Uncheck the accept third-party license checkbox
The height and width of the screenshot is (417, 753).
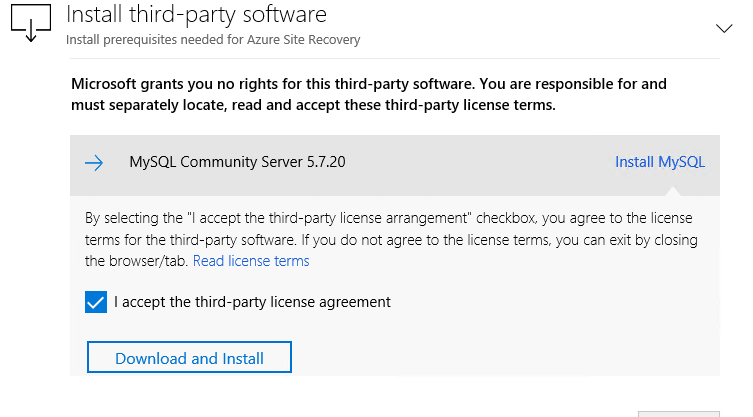96,302
